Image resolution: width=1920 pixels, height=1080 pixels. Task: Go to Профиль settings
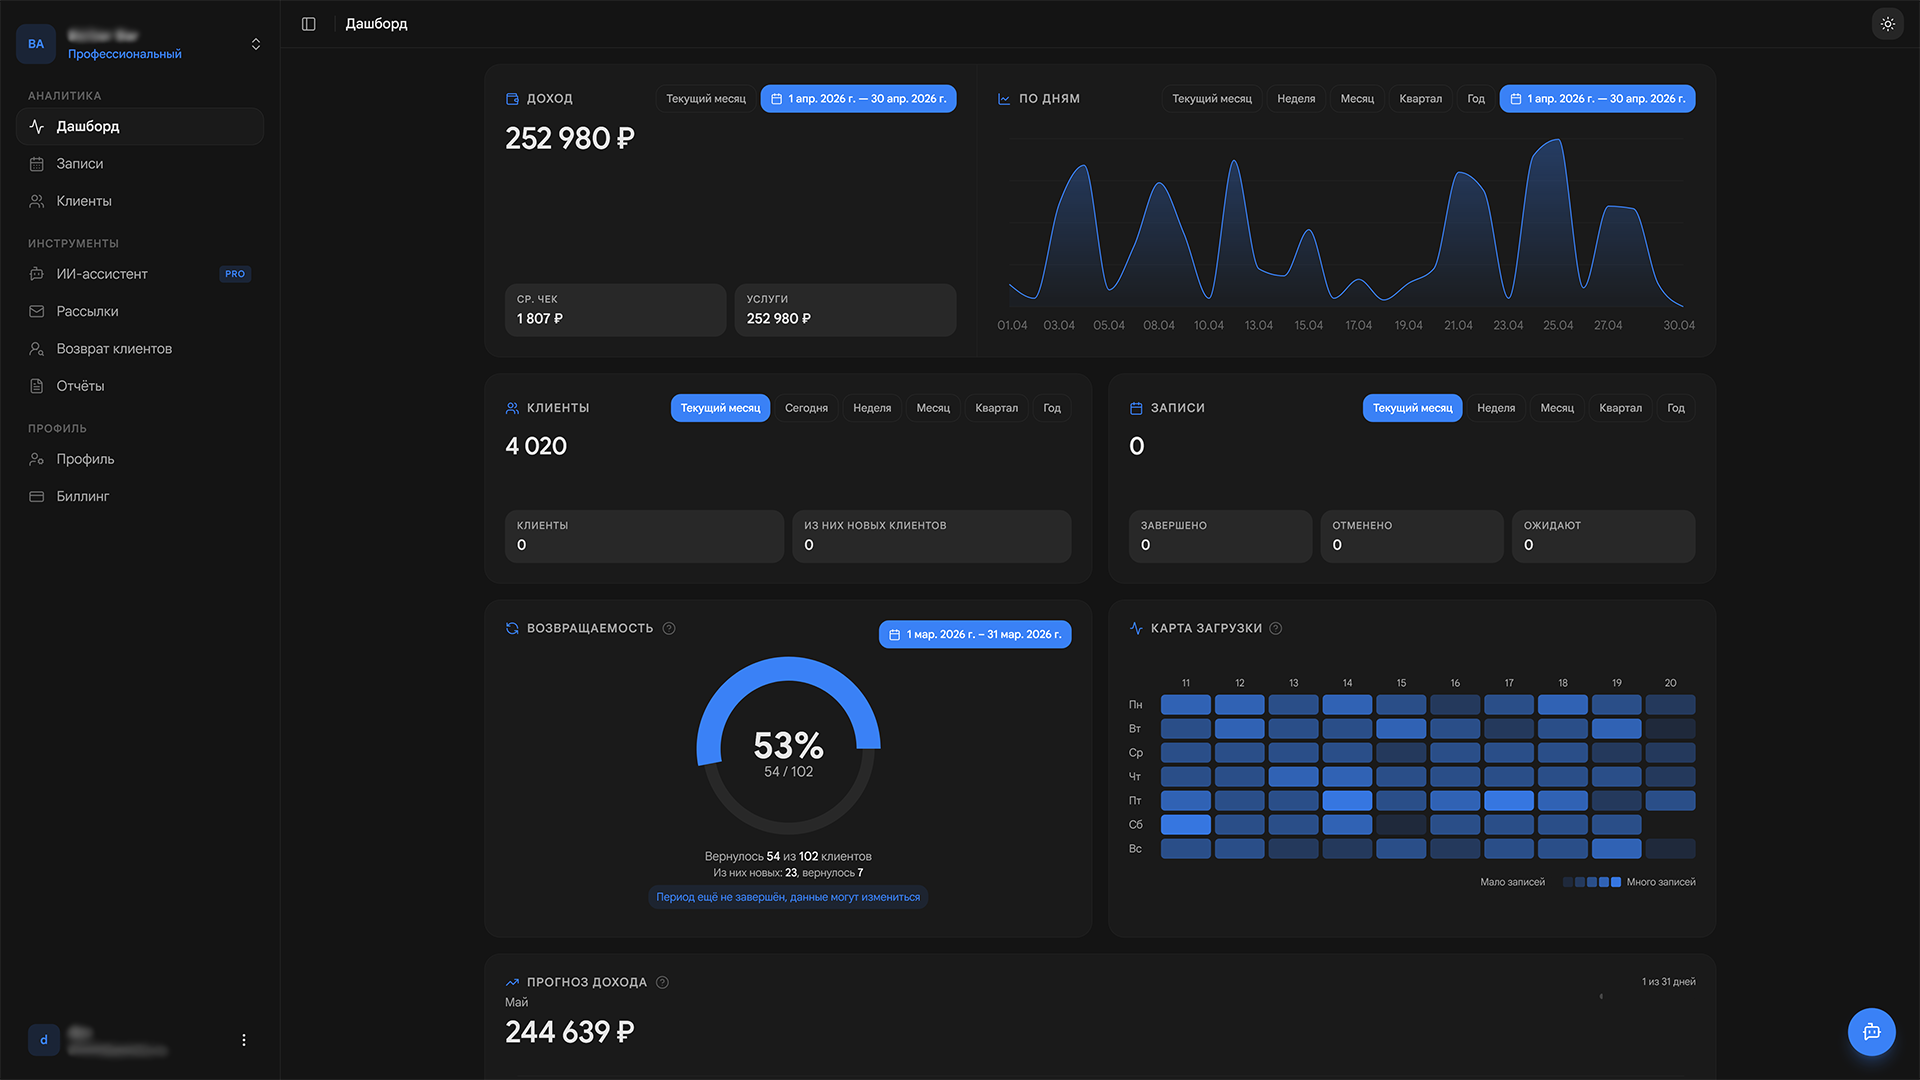[140, 459]
